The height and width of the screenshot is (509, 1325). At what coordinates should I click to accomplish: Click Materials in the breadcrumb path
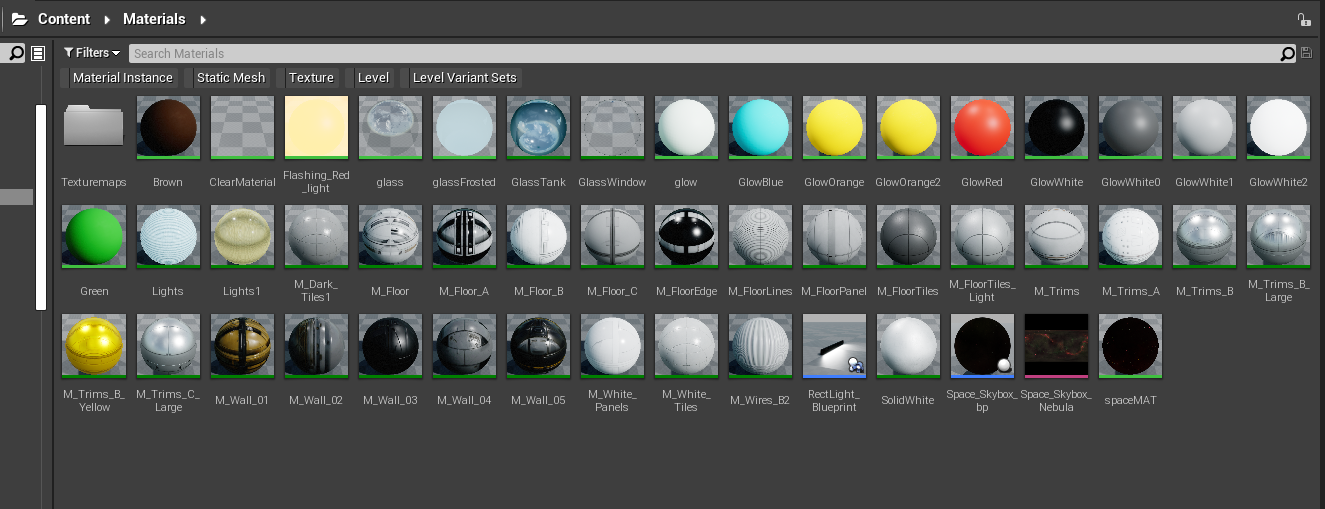tap(154, 19)
